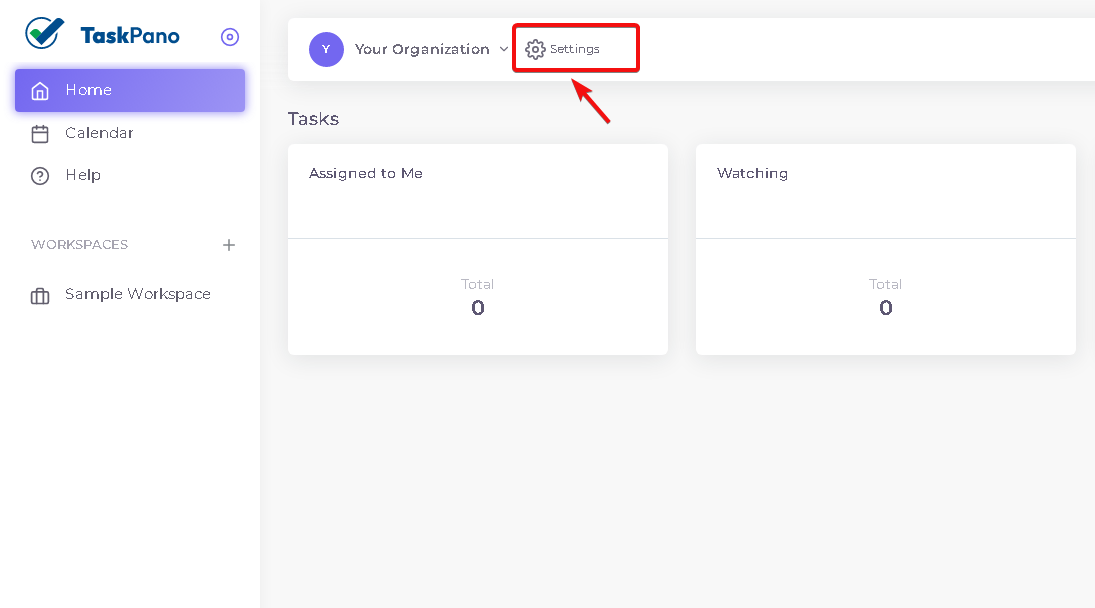
Task: Open the Help question mark icon
Action: click(x=40, y=176)
